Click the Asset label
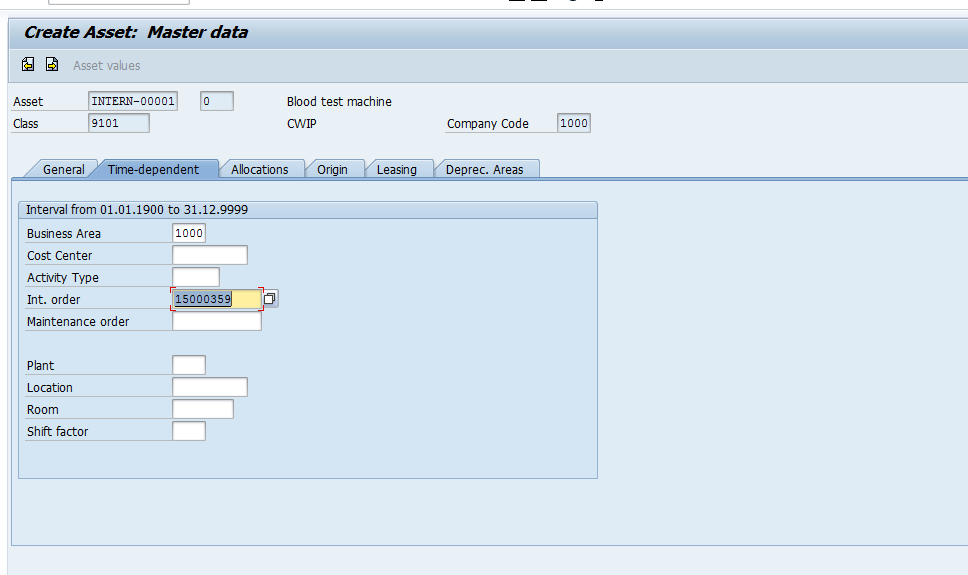This screenshot has width=968, height=575. point(28,102)
